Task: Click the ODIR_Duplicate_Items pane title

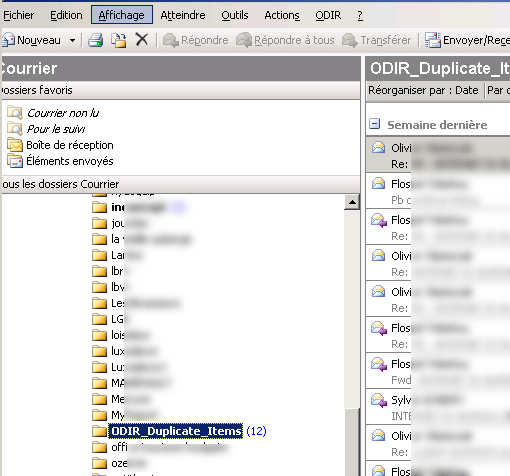Action: 439,68
